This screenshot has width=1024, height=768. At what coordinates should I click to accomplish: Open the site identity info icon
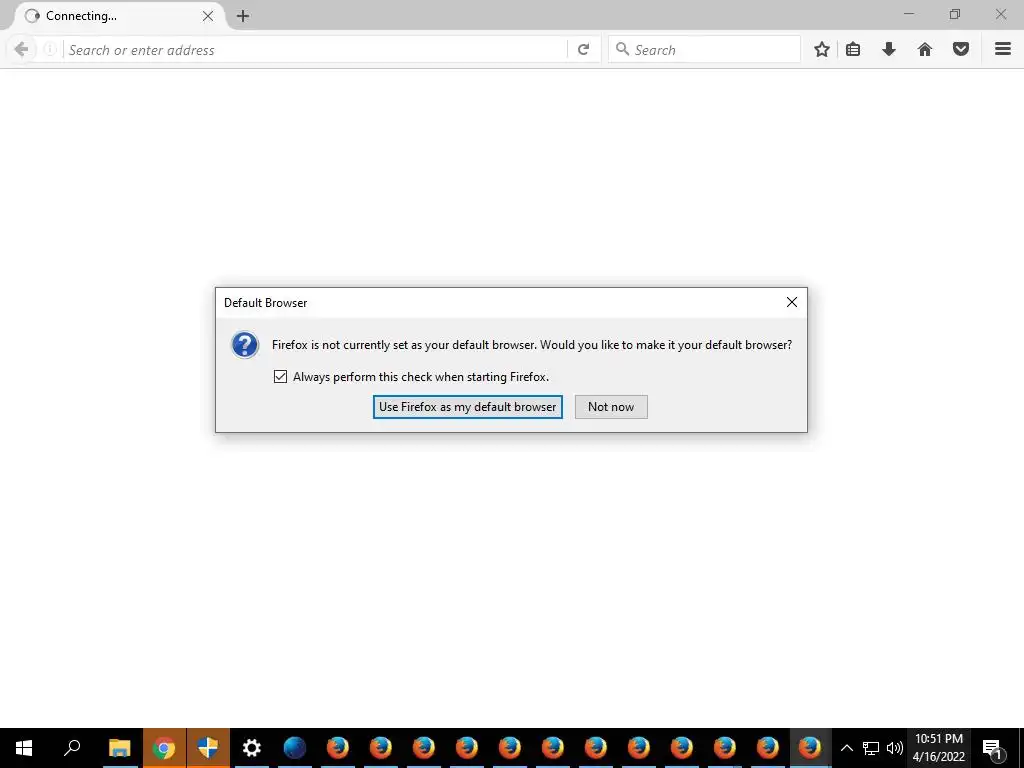click(50, 49)
